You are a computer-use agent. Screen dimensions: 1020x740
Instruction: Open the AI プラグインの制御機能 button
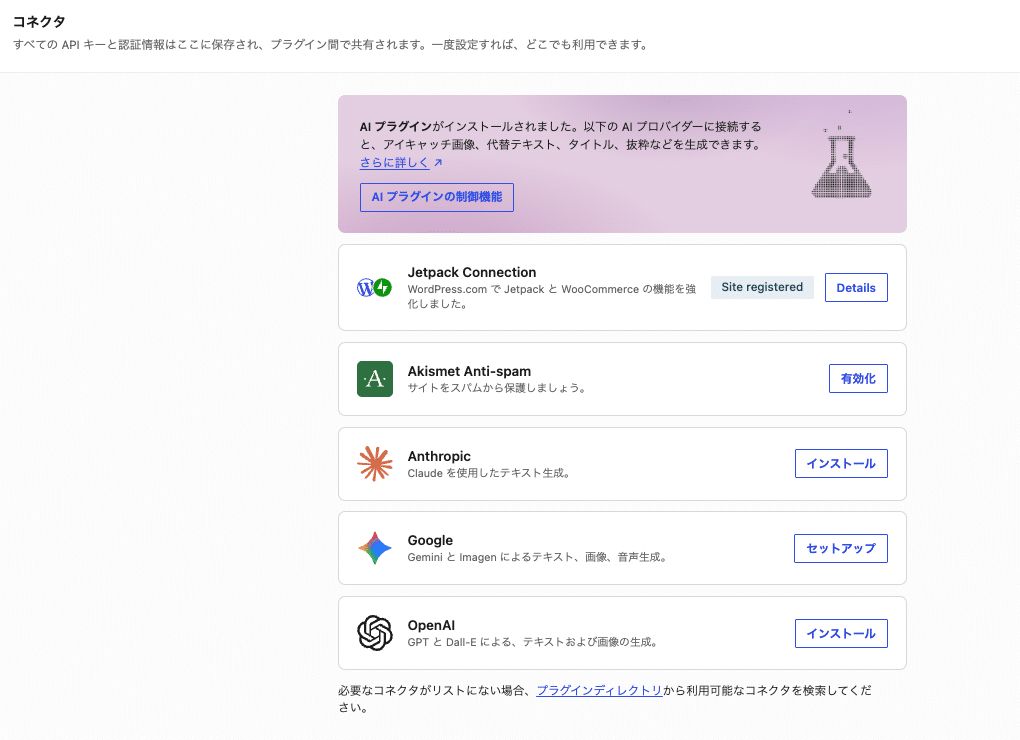pyautogui.click(x=436, y=197)
